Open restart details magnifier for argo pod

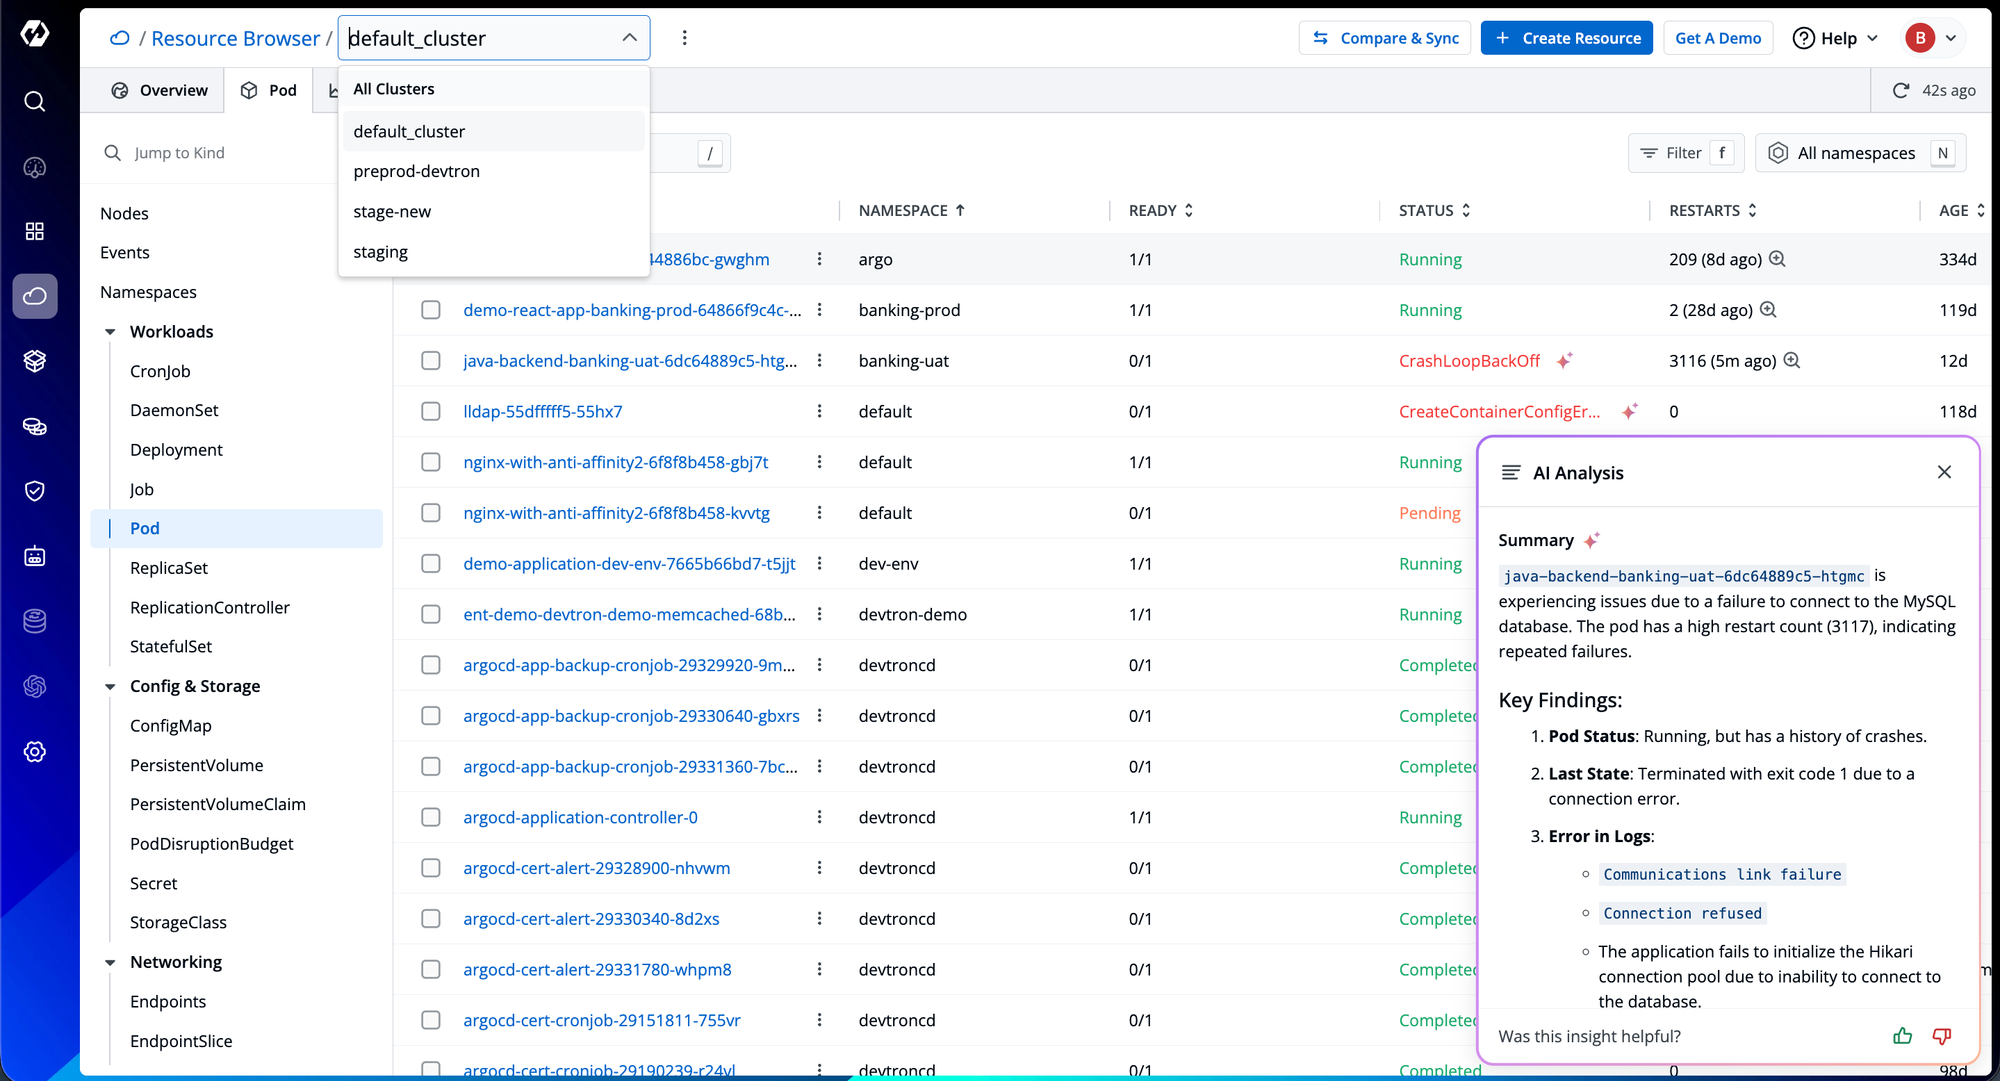[1777, 259]
